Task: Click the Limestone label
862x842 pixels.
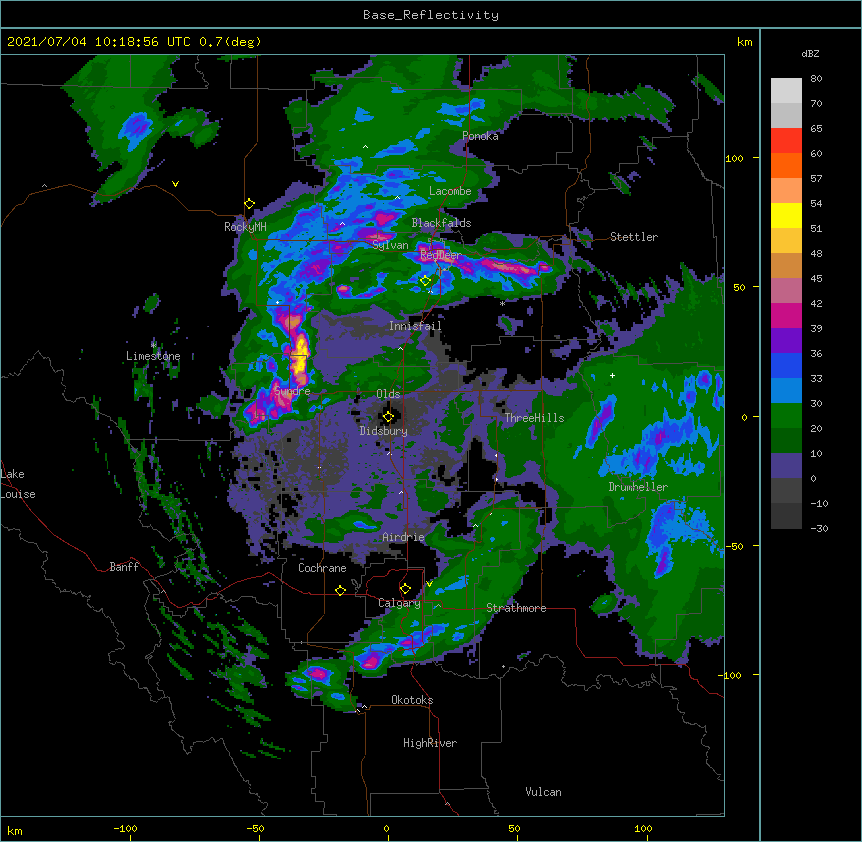Action: pos(153,356)
